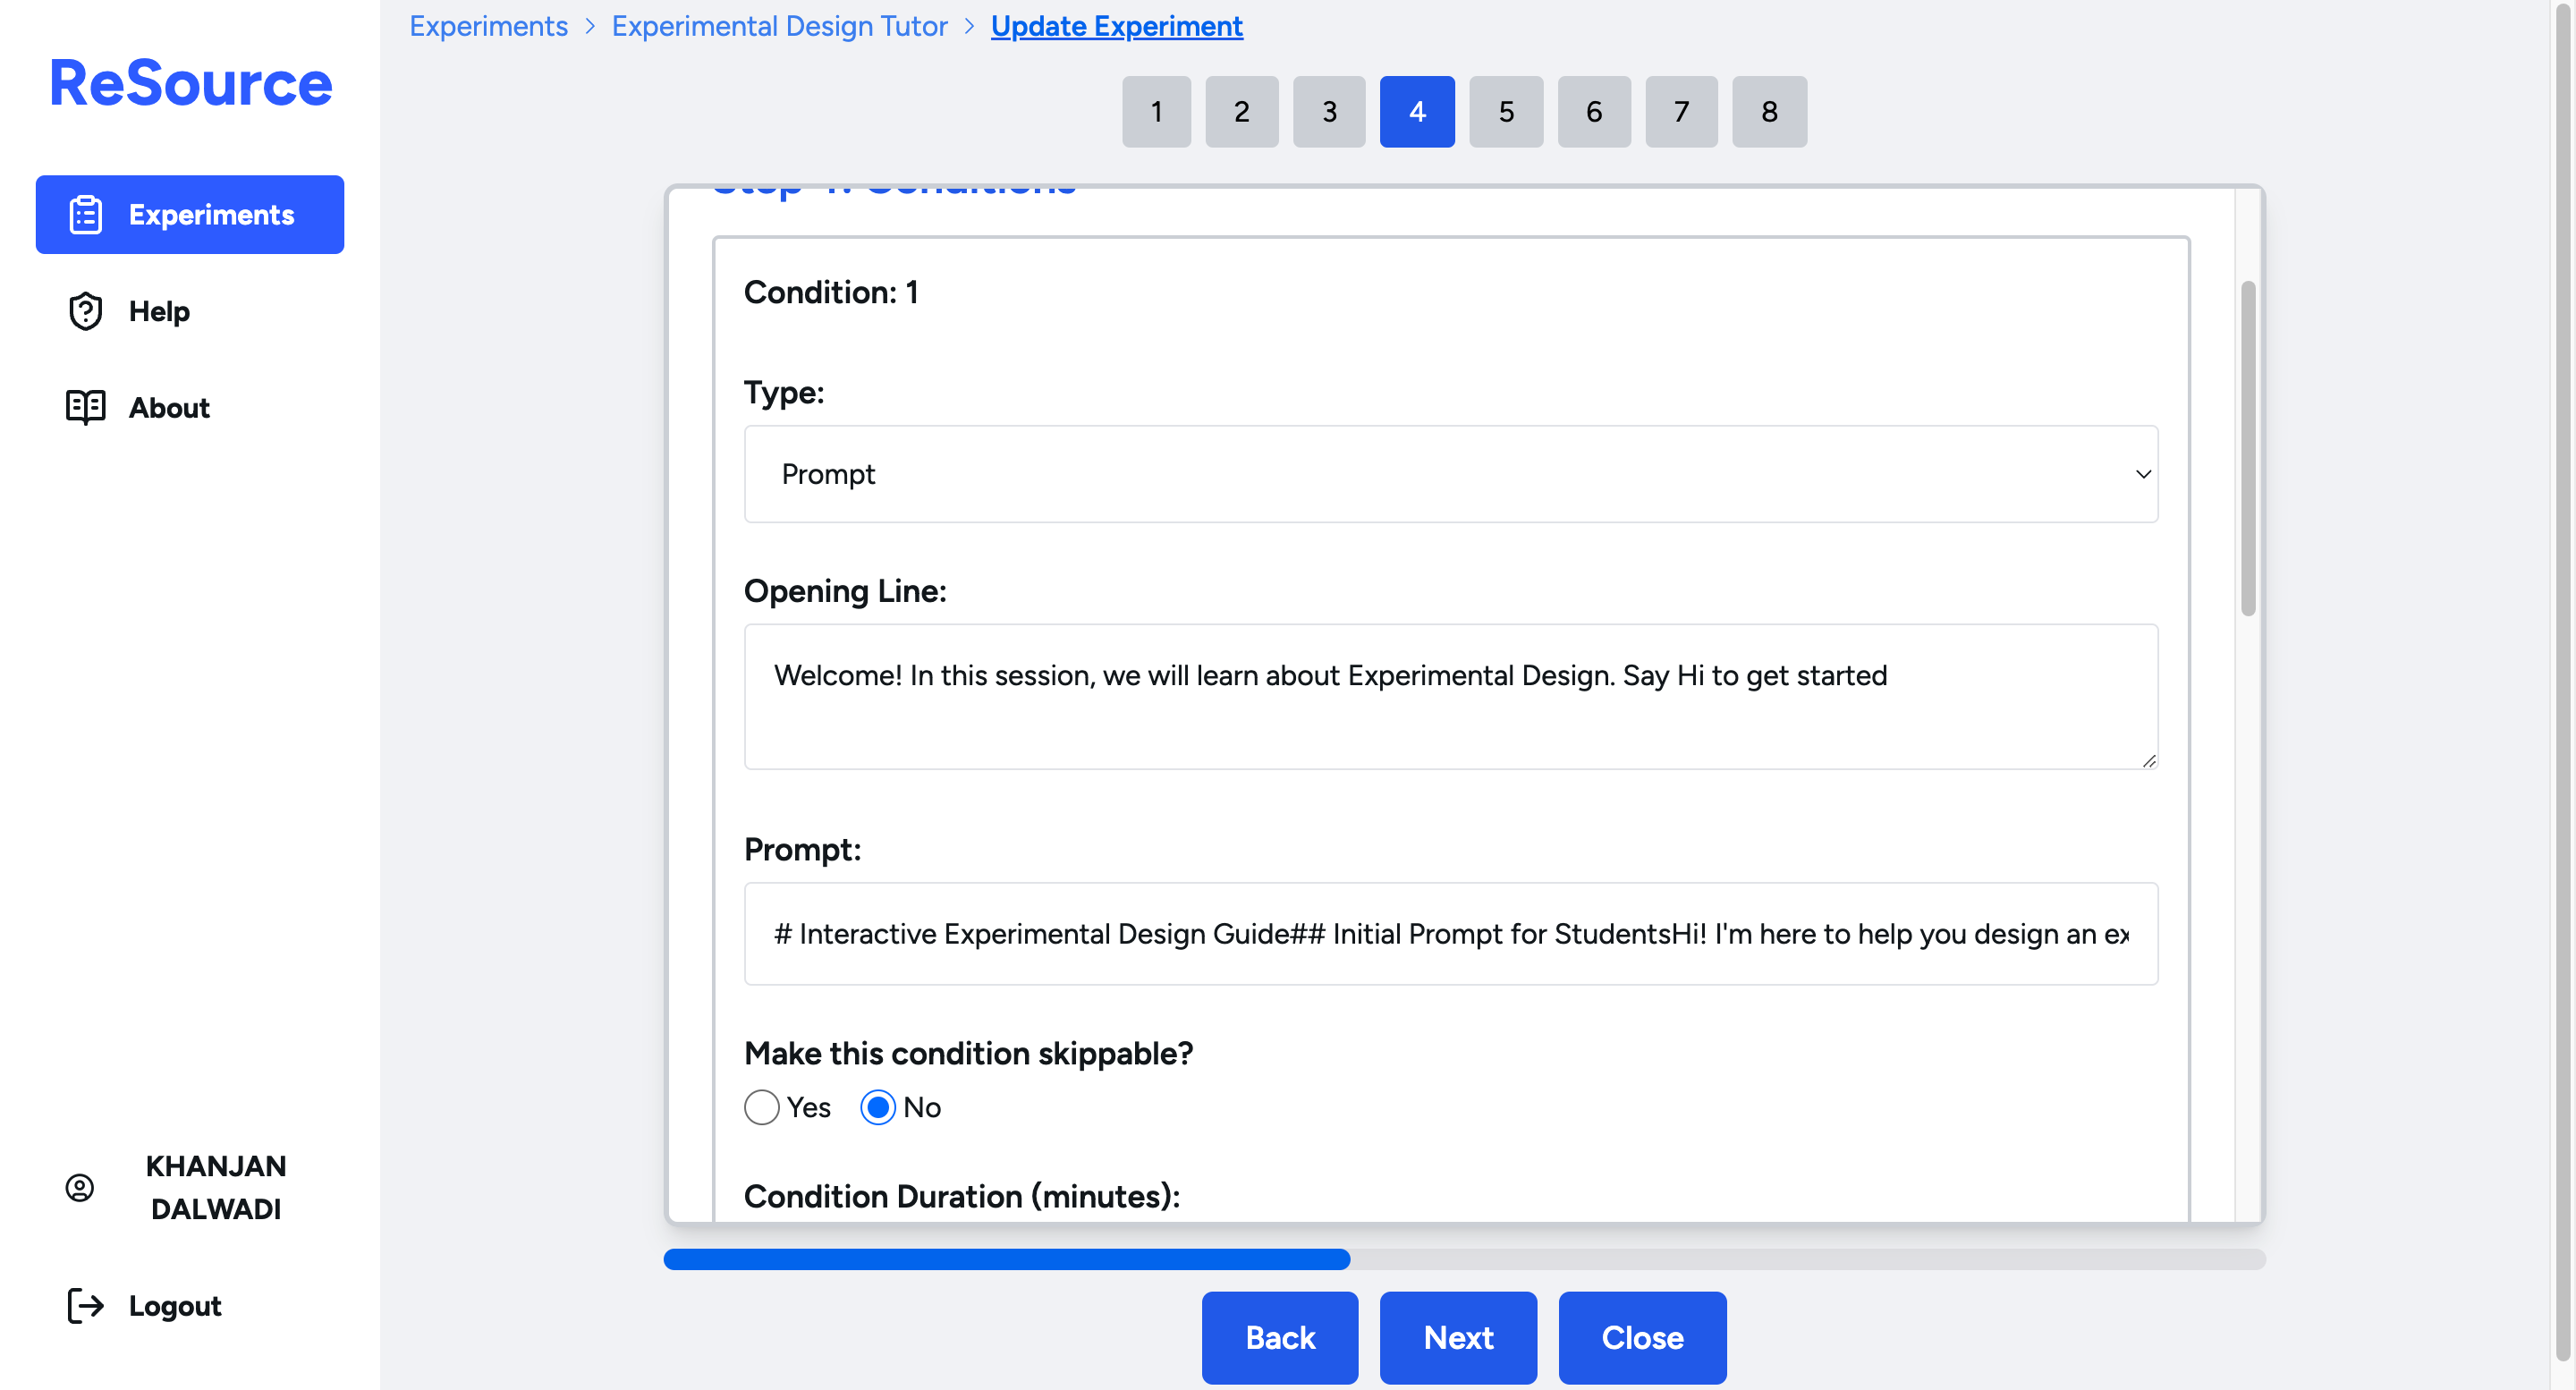Open the Type dropdown showing Prompt
Screen dimensions: 2576x1390
[x=1450, y=474]
